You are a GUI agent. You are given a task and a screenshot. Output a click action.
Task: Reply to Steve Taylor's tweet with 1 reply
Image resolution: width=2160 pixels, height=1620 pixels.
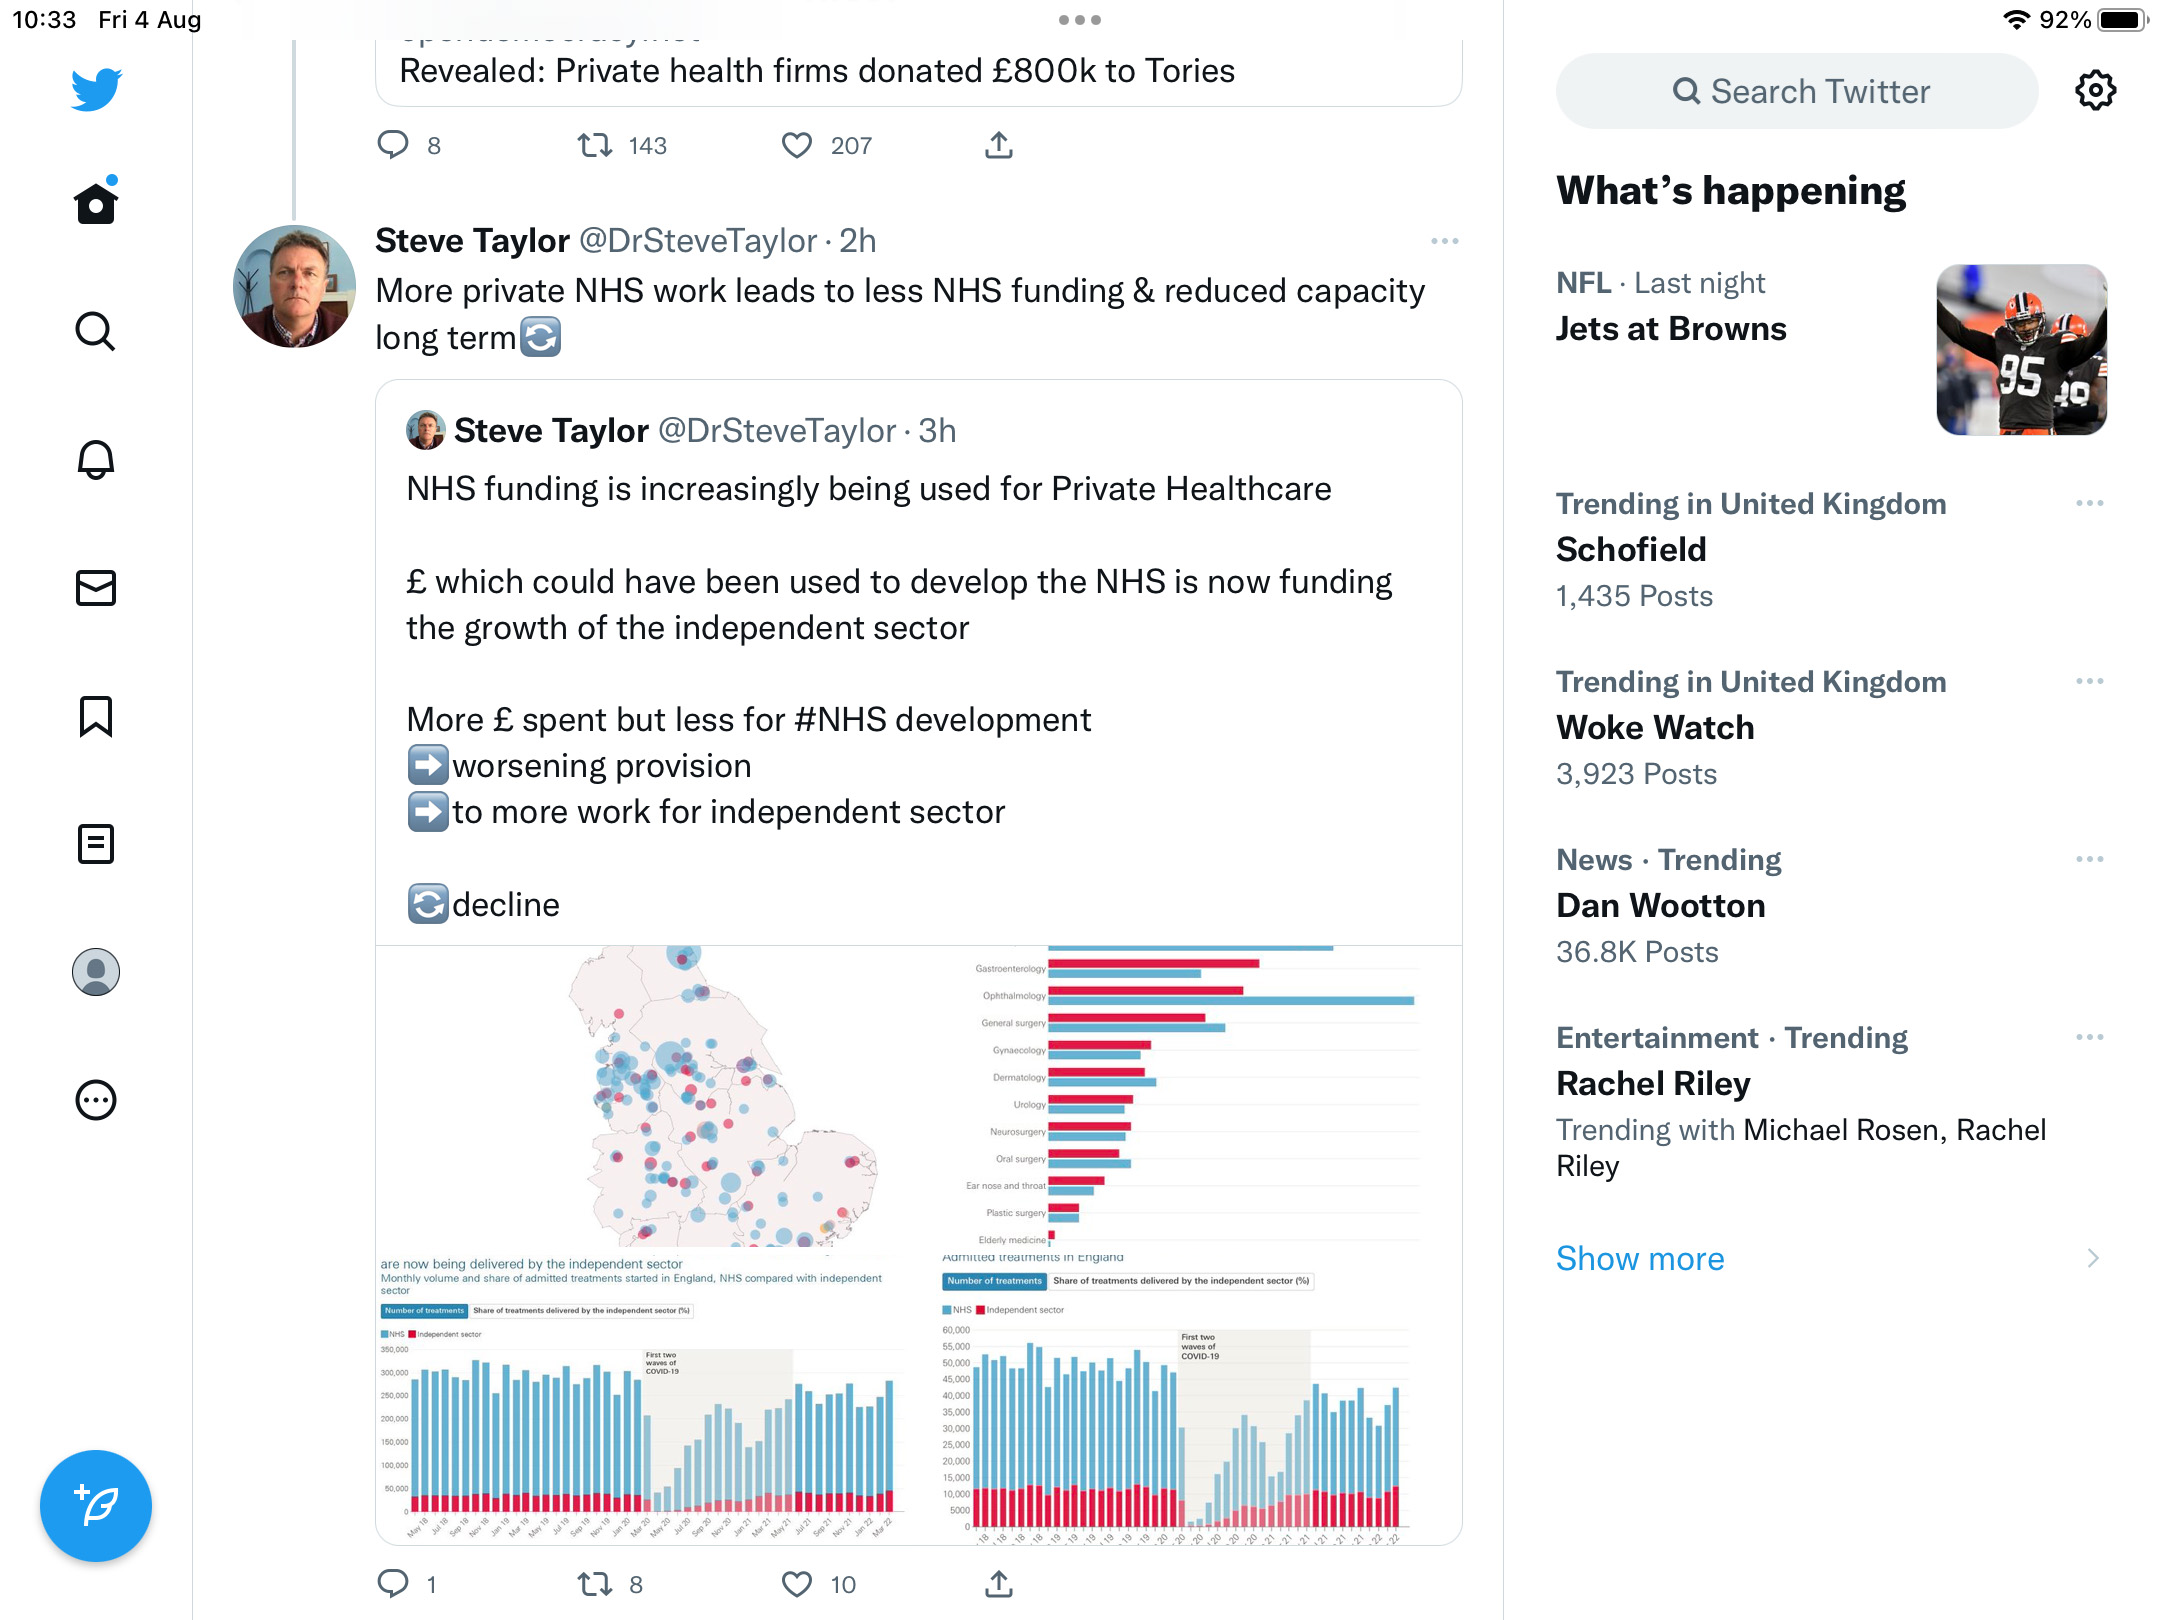393,1583
